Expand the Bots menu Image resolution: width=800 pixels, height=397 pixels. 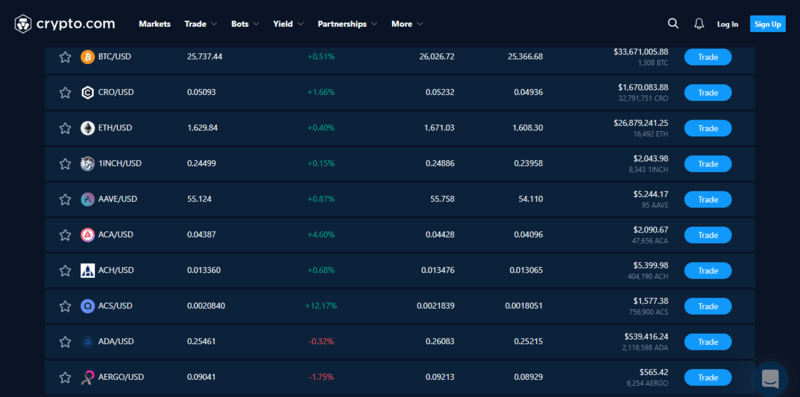(x=245, y=24)
